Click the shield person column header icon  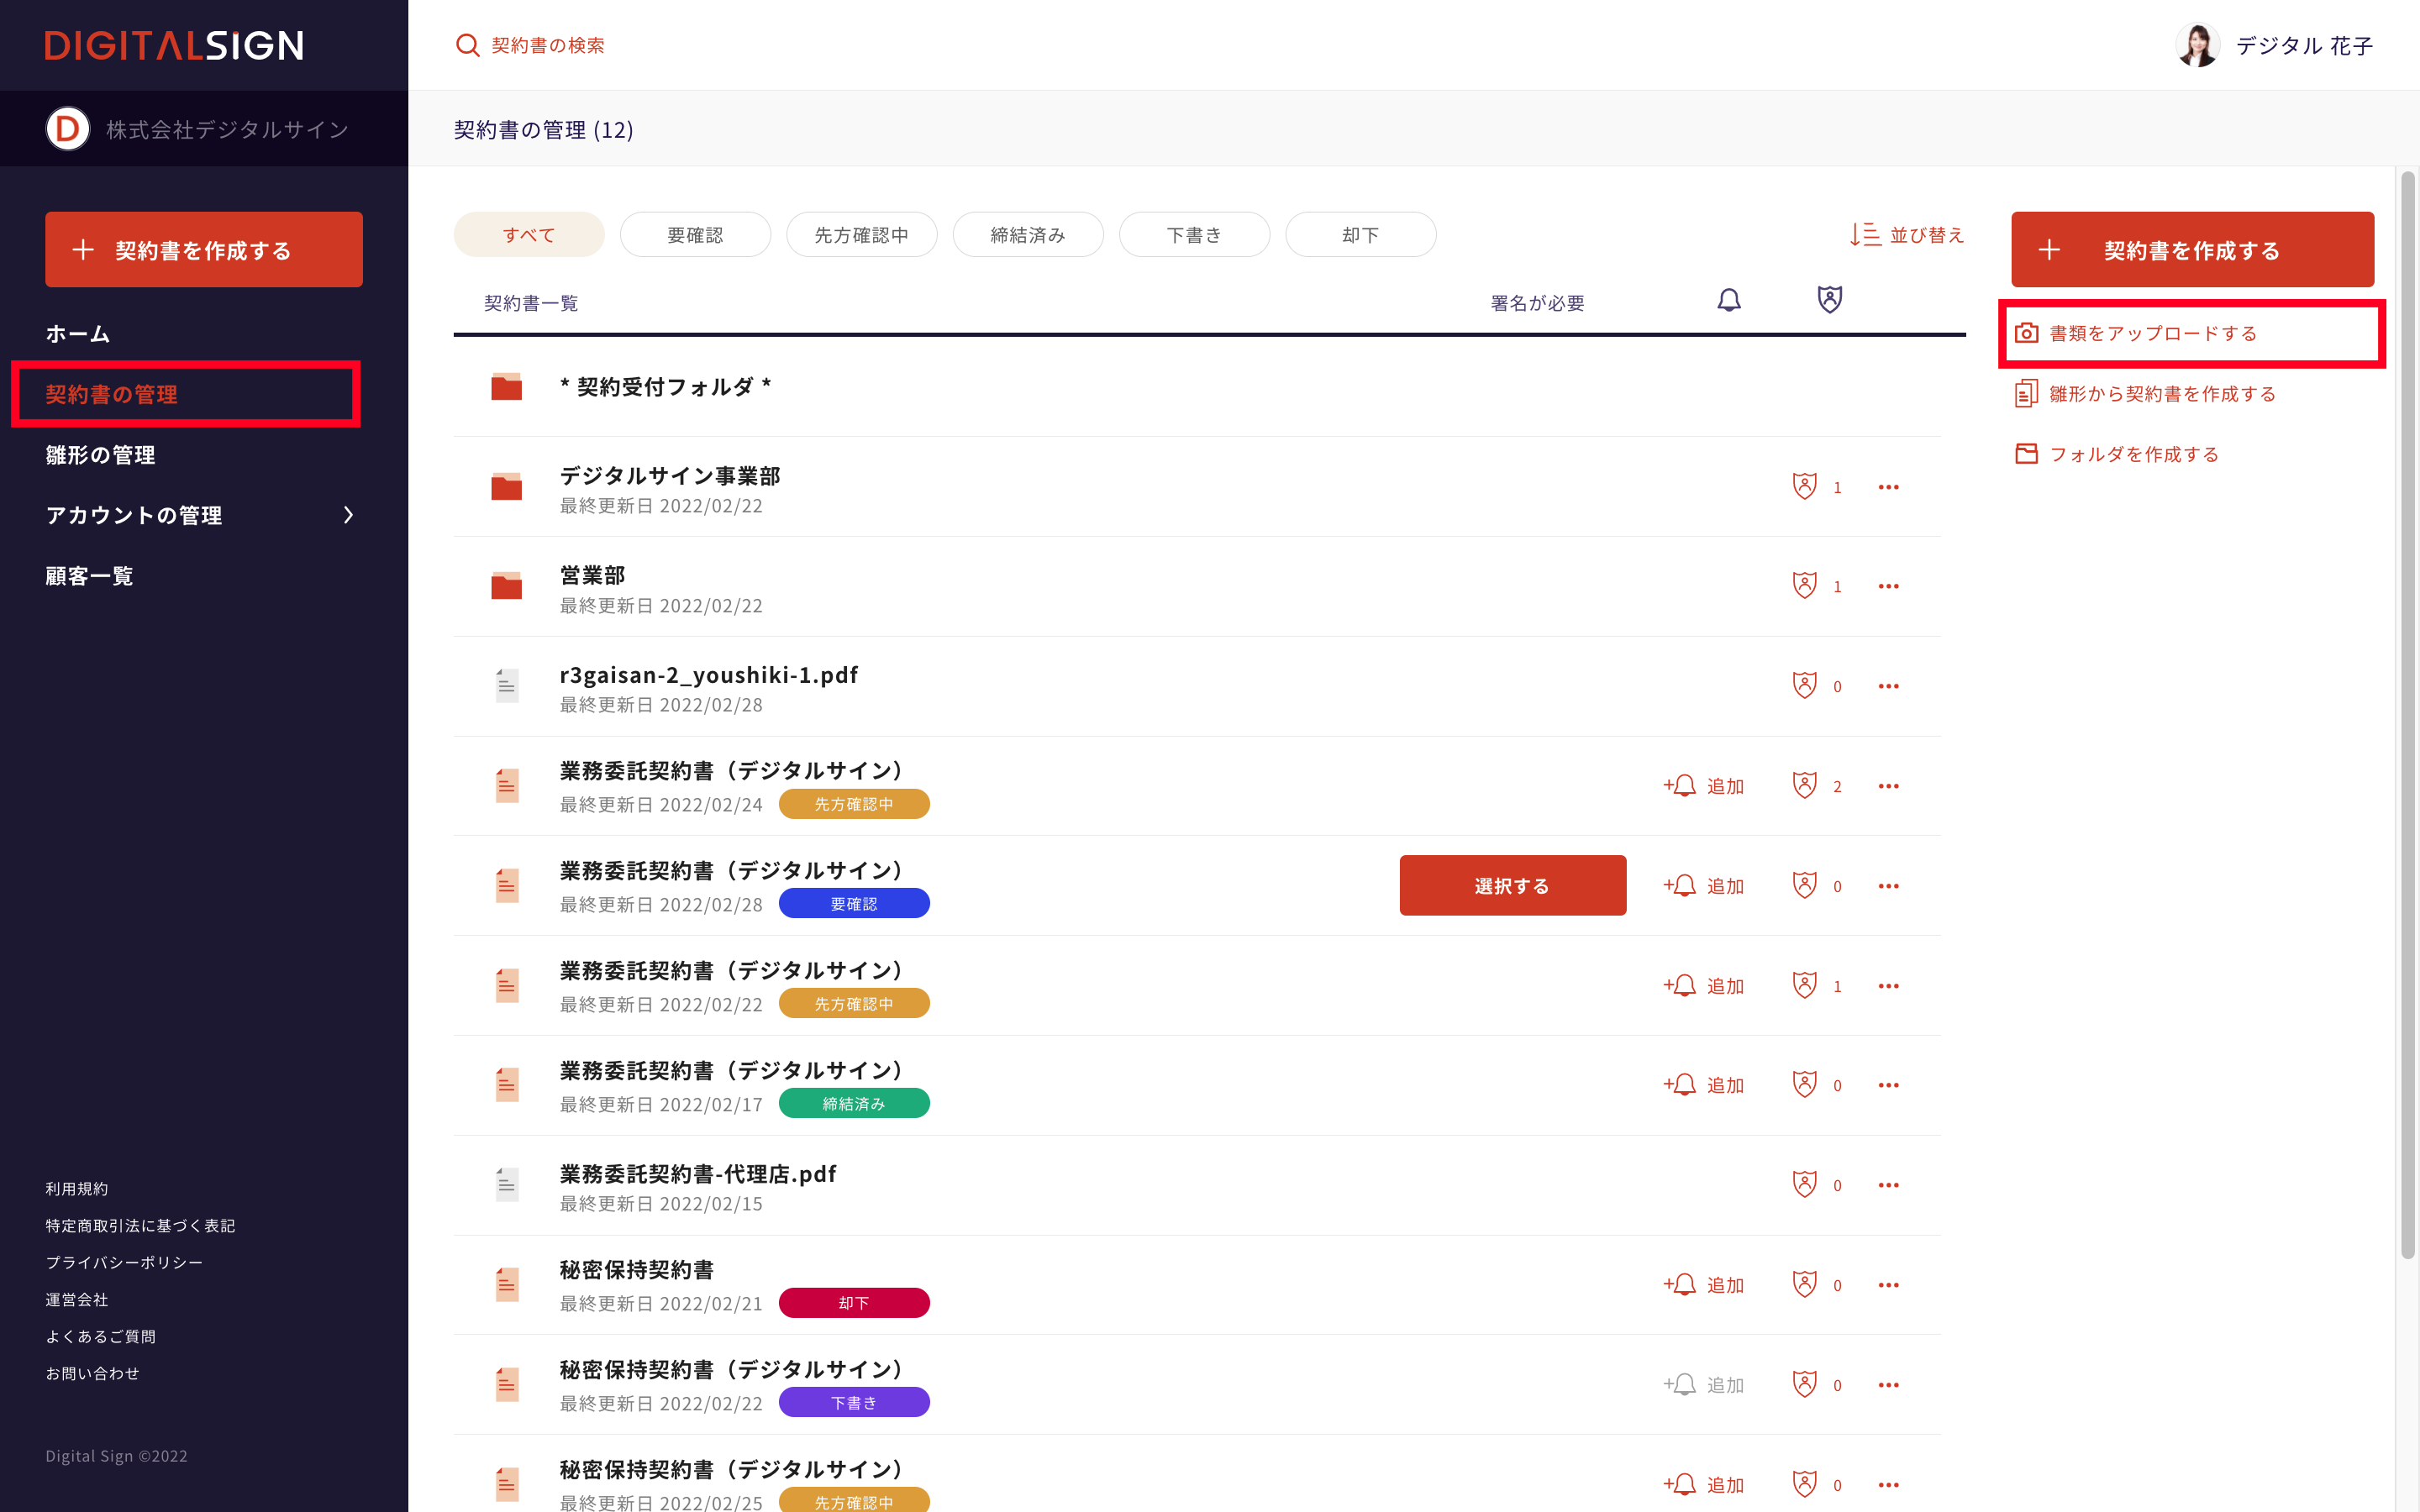tap(1829, 299)
